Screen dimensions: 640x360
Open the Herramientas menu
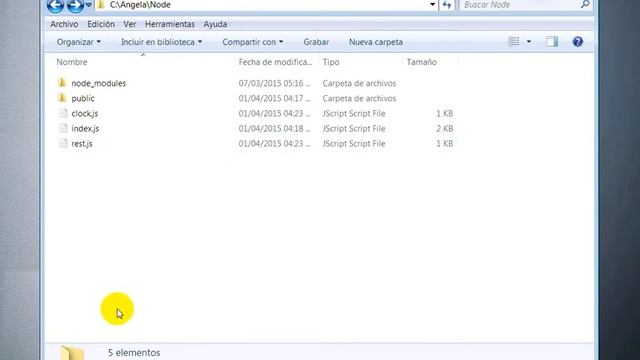pos(170,24)
